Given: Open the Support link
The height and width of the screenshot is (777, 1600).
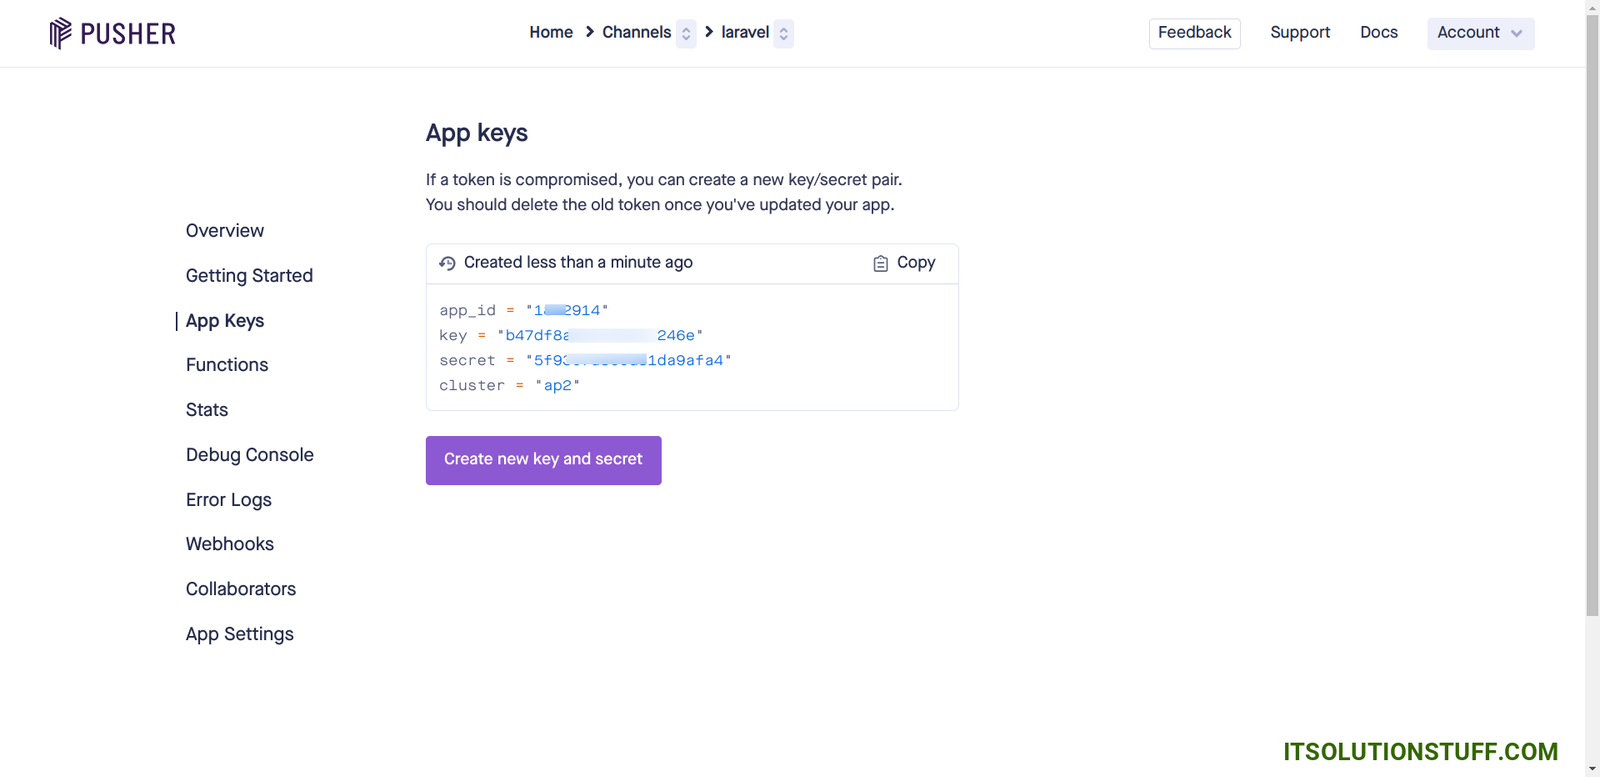Looking at the screenshot, I should [1300, 33].
